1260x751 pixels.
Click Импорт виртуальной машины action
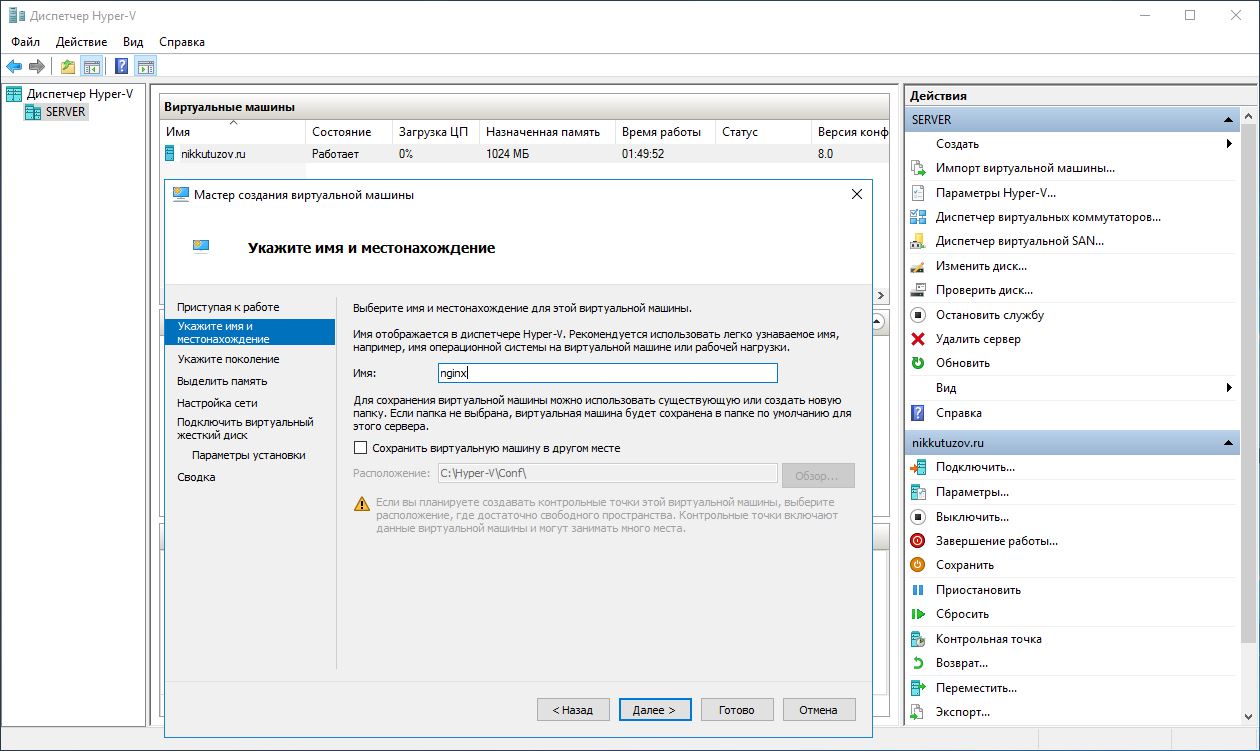[x=1024, y=168]
